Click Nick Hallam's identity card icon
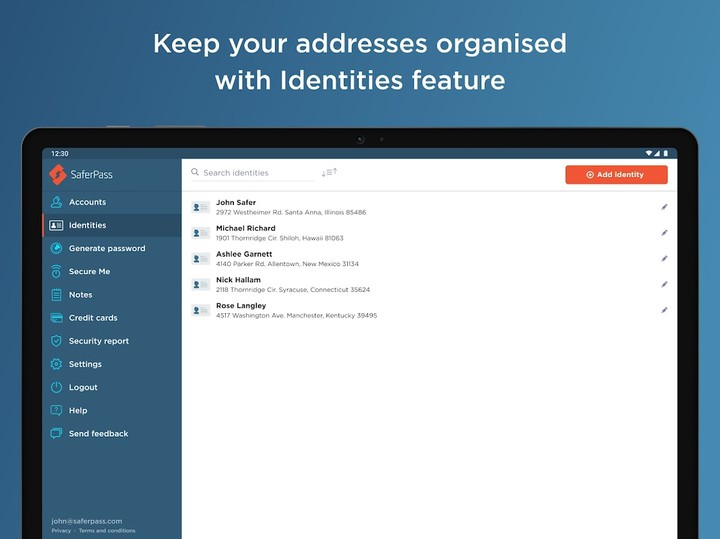Viewport: 720px width, 539px height. tap(201, 285)
